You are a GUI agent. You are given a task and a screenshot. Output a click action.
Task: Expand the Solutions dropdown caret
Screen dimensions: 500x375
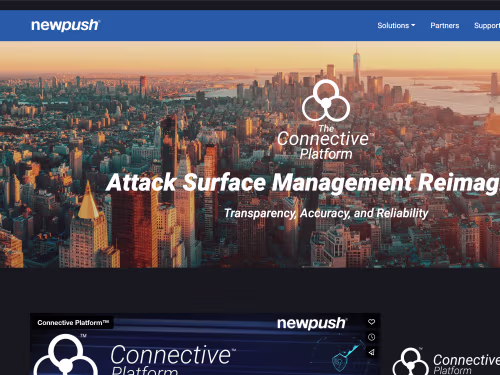pyautogui.click(x=413, y=25)
